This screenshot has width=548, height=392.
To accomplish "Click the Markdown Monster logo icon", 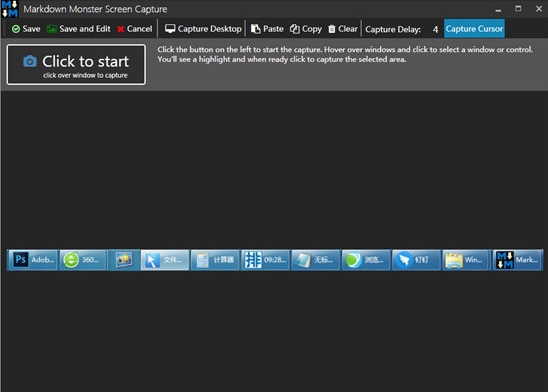I will coord(10,9).
